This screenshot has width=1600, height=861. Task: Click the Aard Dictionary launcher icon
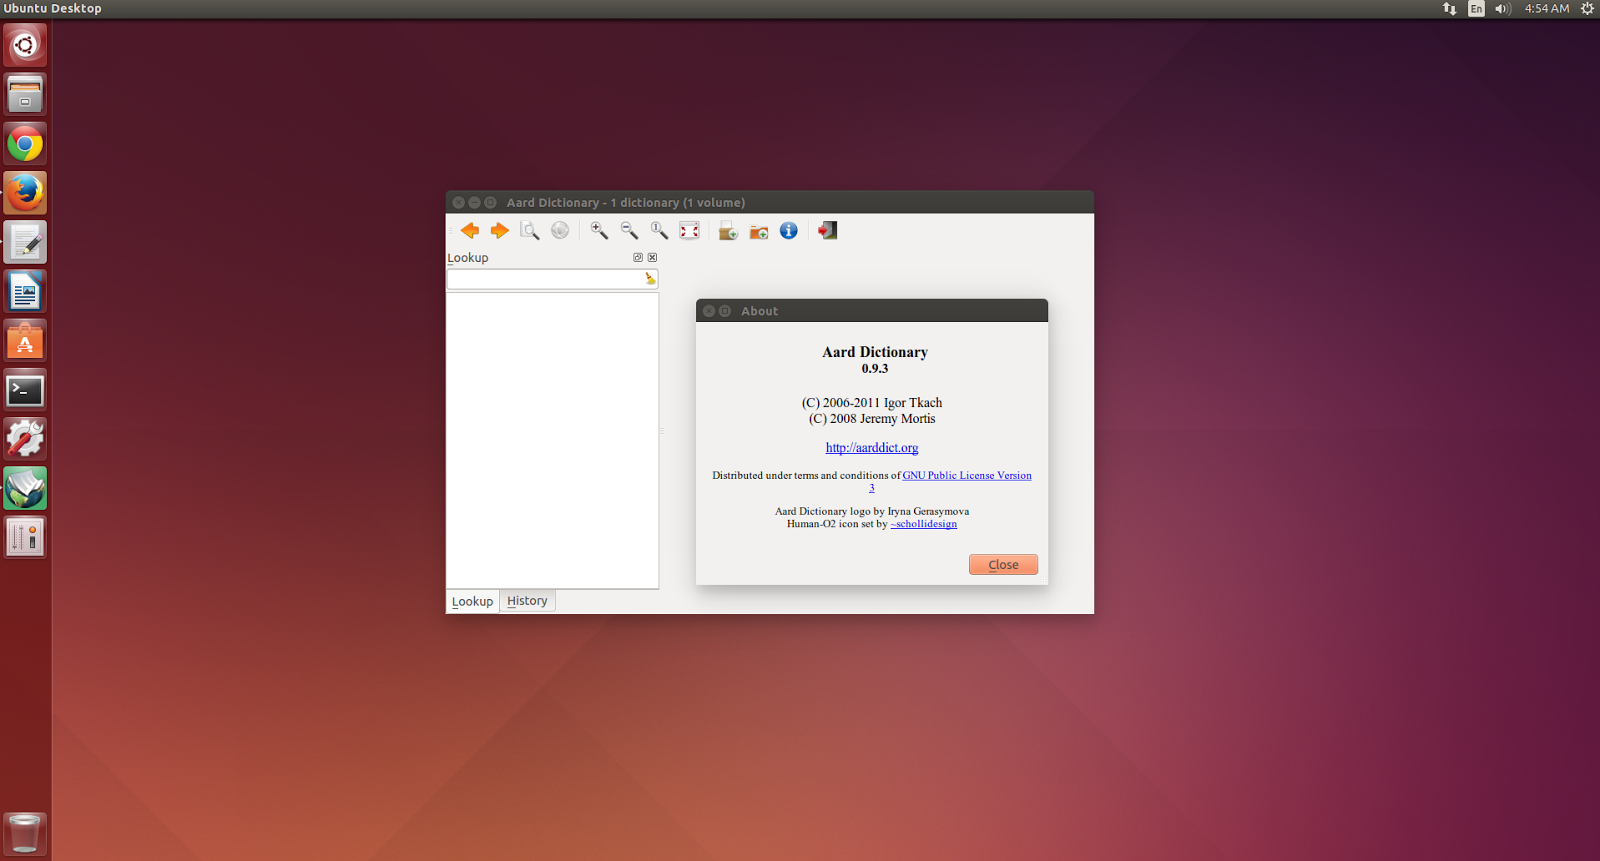point(25,488)
